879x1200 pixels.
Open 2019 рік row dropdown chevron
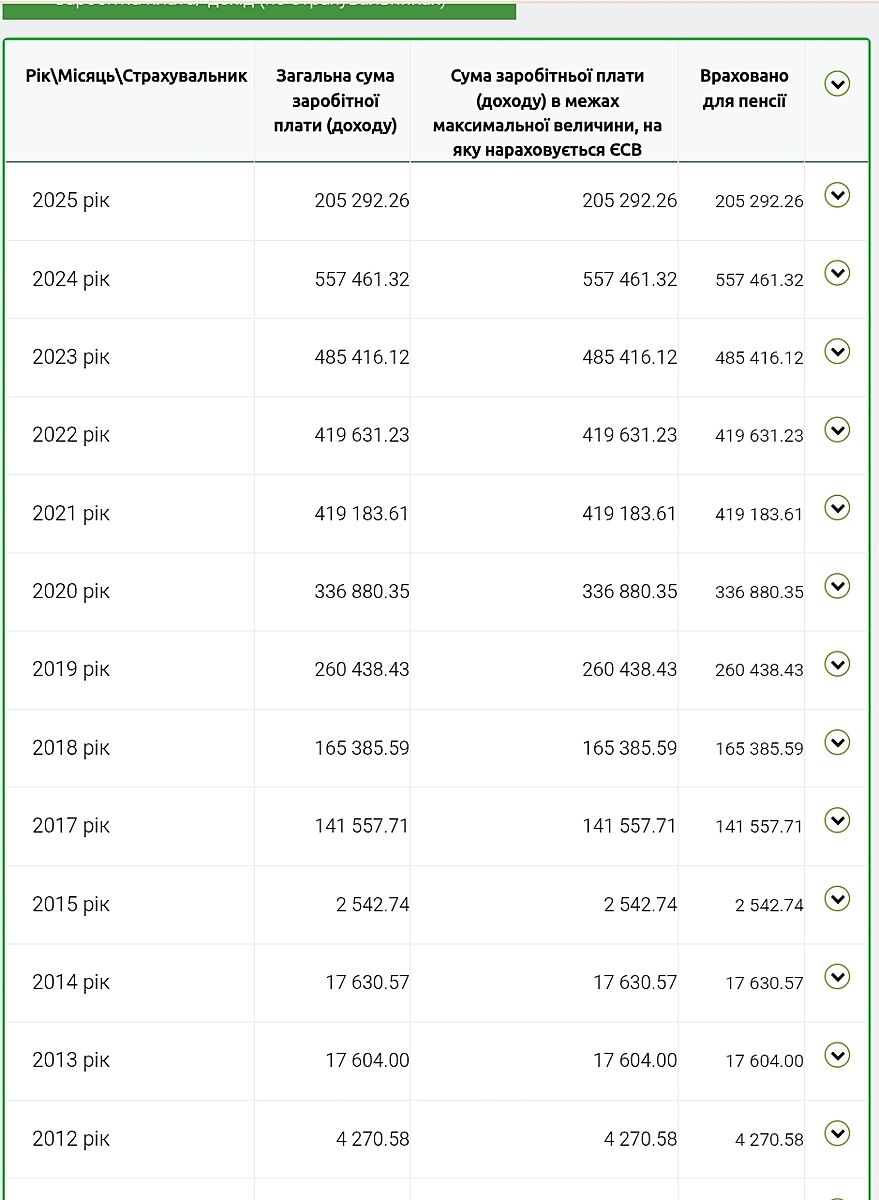coord(837,664)
